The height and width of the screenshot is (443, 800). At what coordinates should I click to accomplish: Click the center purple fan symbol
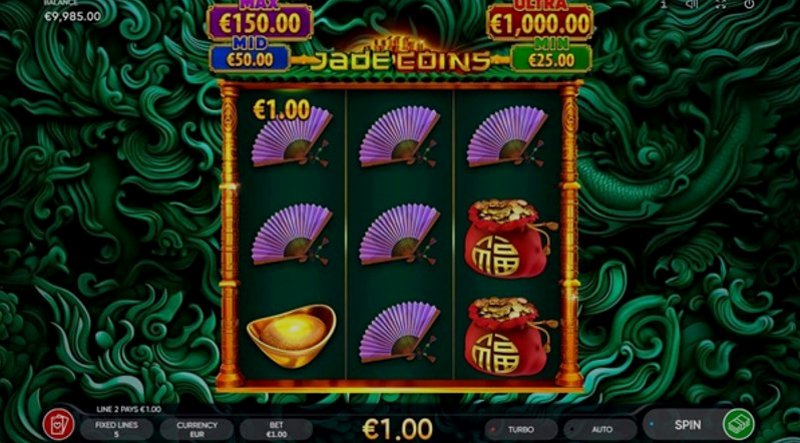pos(399,234)
